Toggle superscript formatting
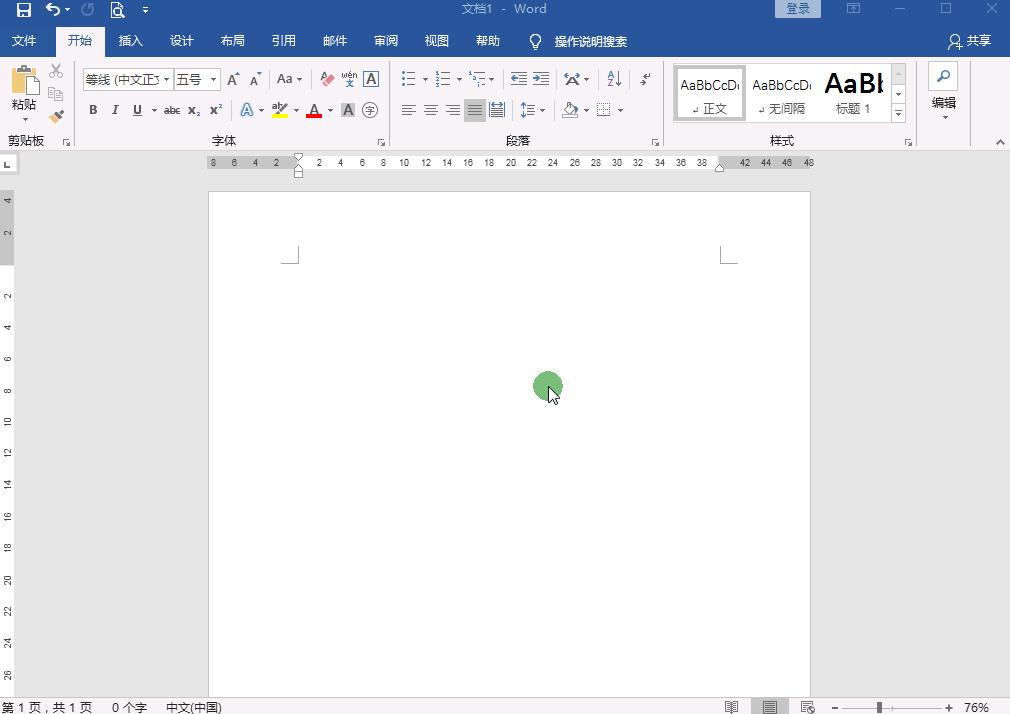Image resolution: width=1010 pixels, height=714 pixels. point(216,110)
